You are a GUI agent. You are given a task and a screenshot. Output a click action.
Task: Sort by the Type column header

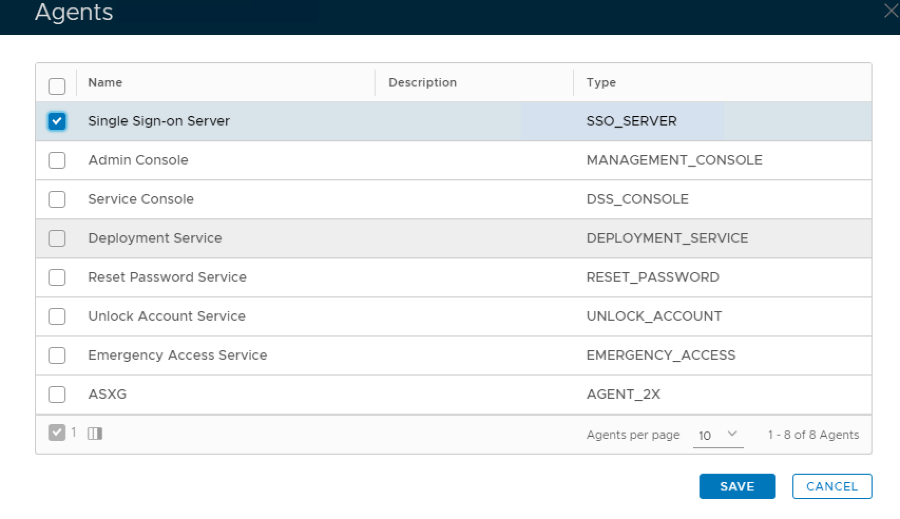601,83
